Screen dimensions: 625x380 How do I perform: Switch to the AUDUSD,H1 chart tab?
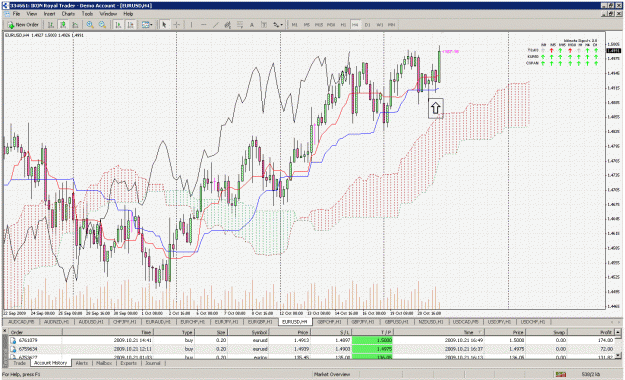tap(91, 321)
